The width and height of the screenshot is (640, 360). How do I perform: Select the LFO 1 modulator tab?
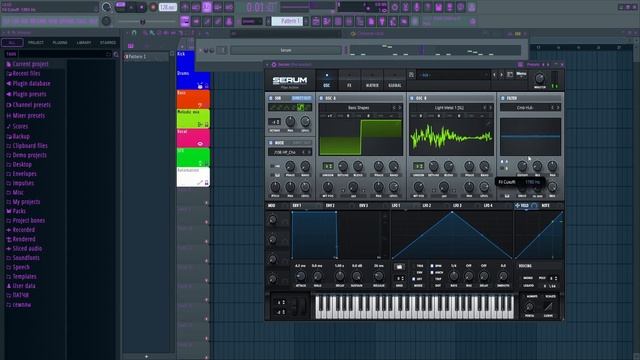(x=396, y=206)
